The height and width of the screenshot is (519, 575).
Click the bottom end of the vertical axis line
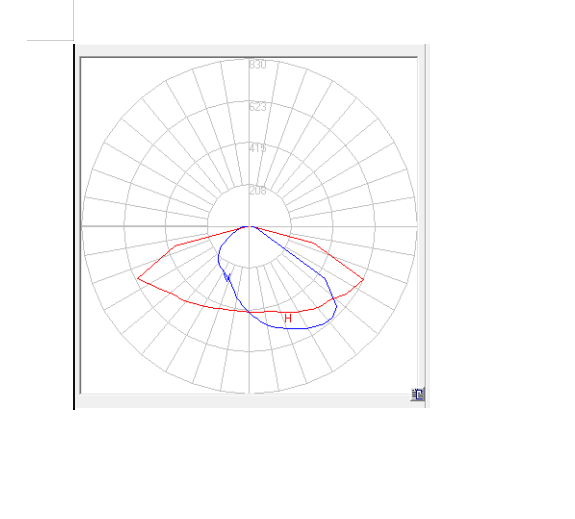point(249,392)
